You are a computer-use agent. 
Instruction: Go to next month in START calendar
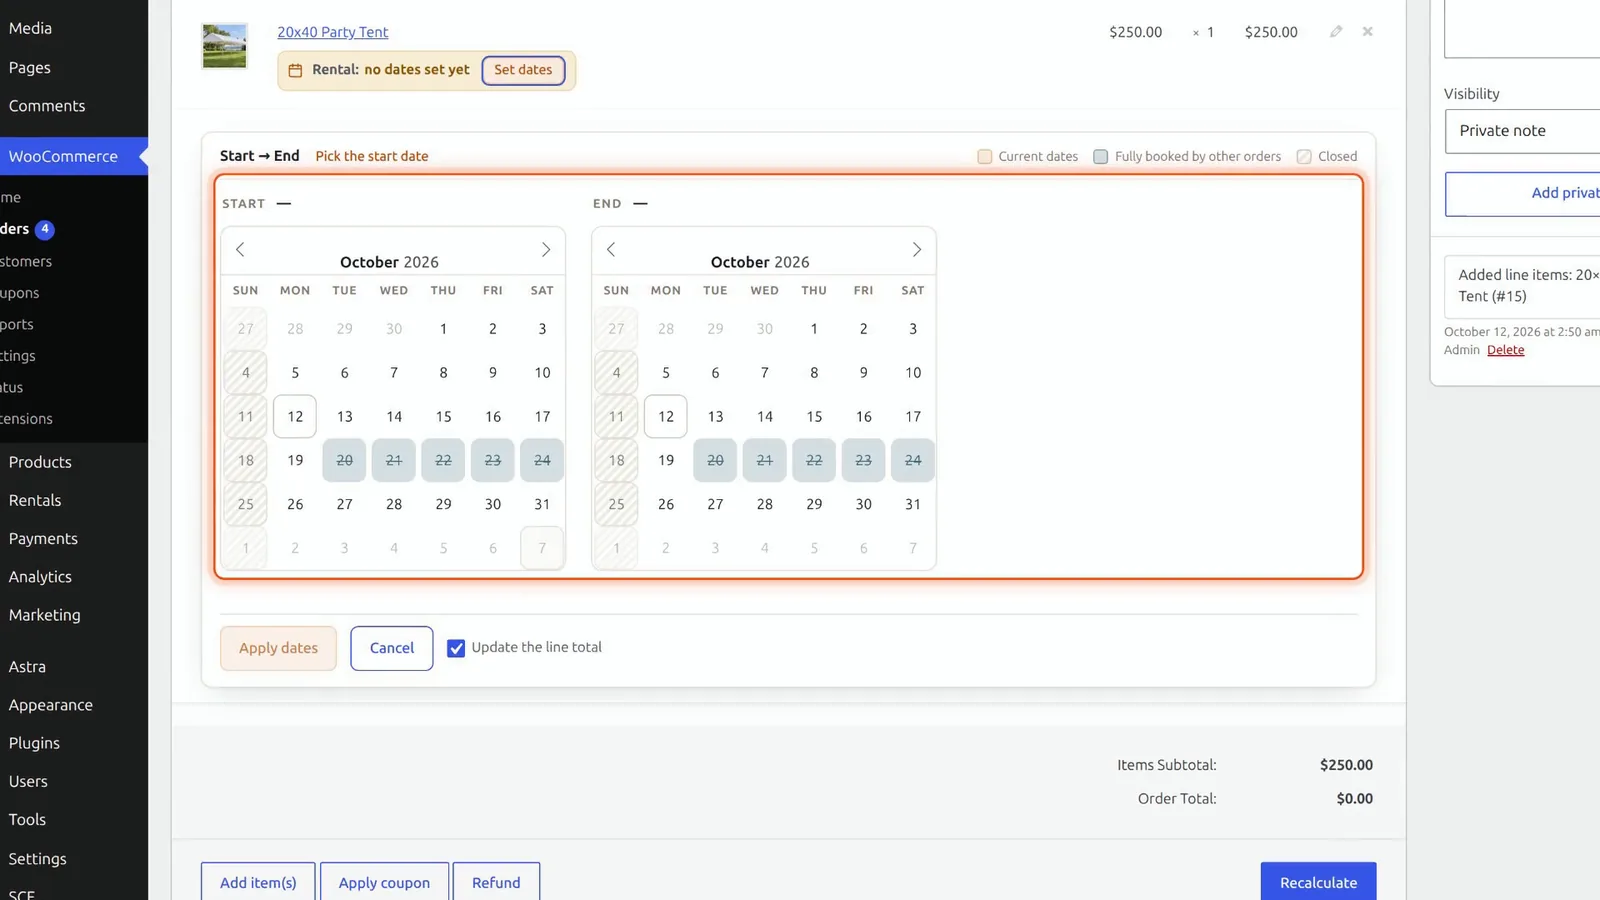click(546, 249)
